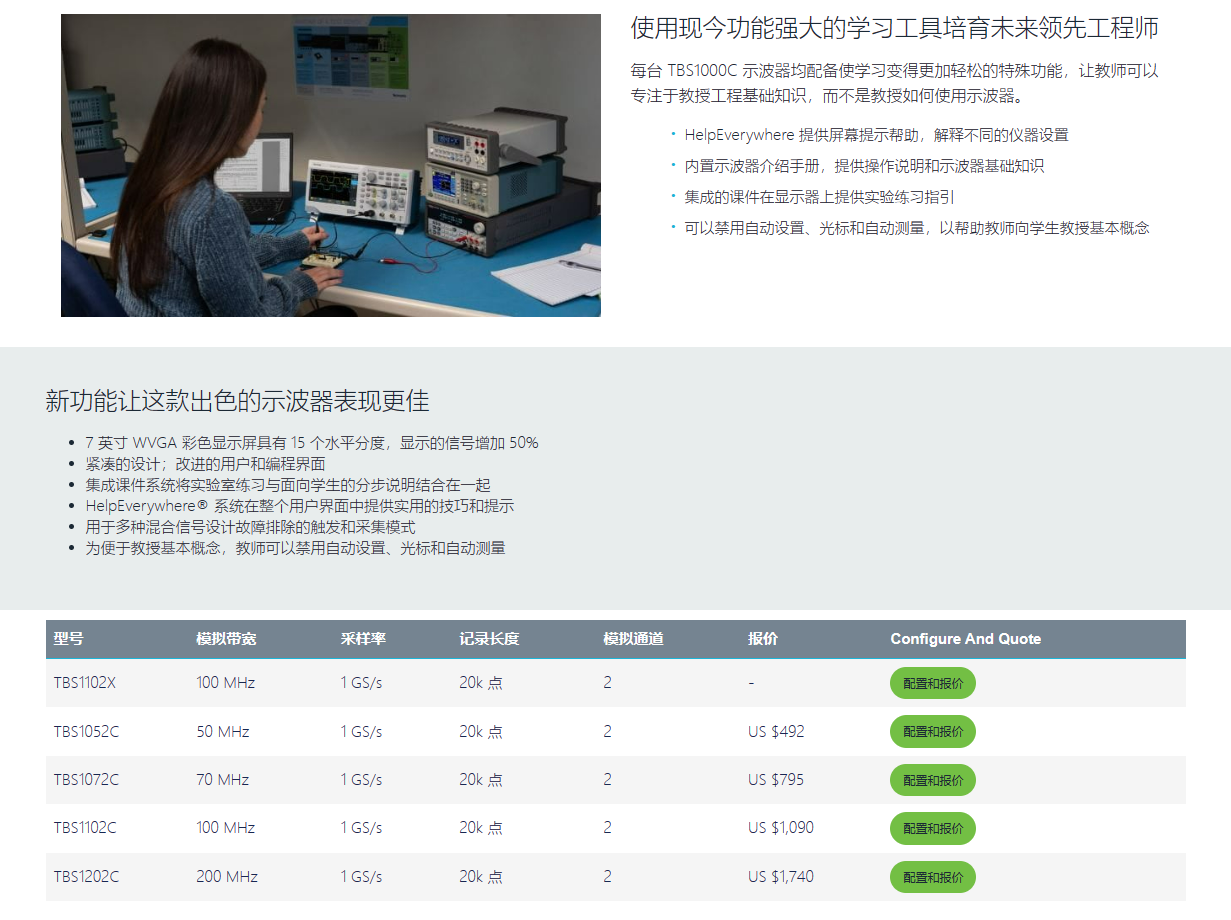This screenshot has height=920, width=1231.
Task: Select the TBS1072C model name
Action: click(x=86, y=780)
